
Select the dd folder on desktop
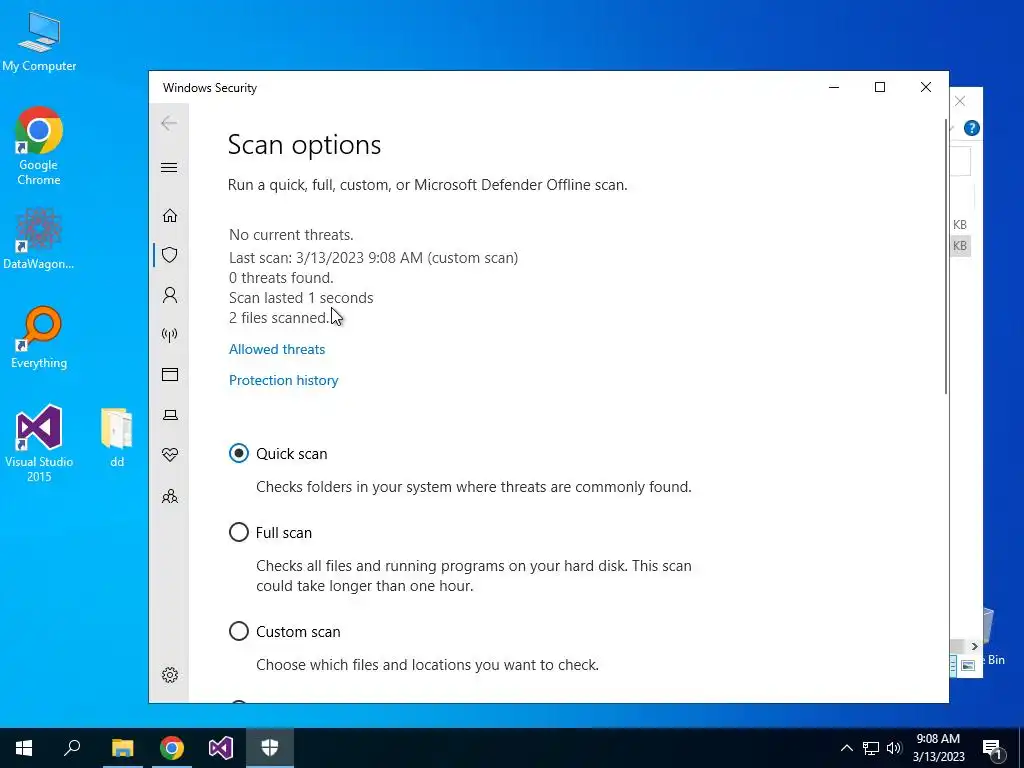coord(117,438)
